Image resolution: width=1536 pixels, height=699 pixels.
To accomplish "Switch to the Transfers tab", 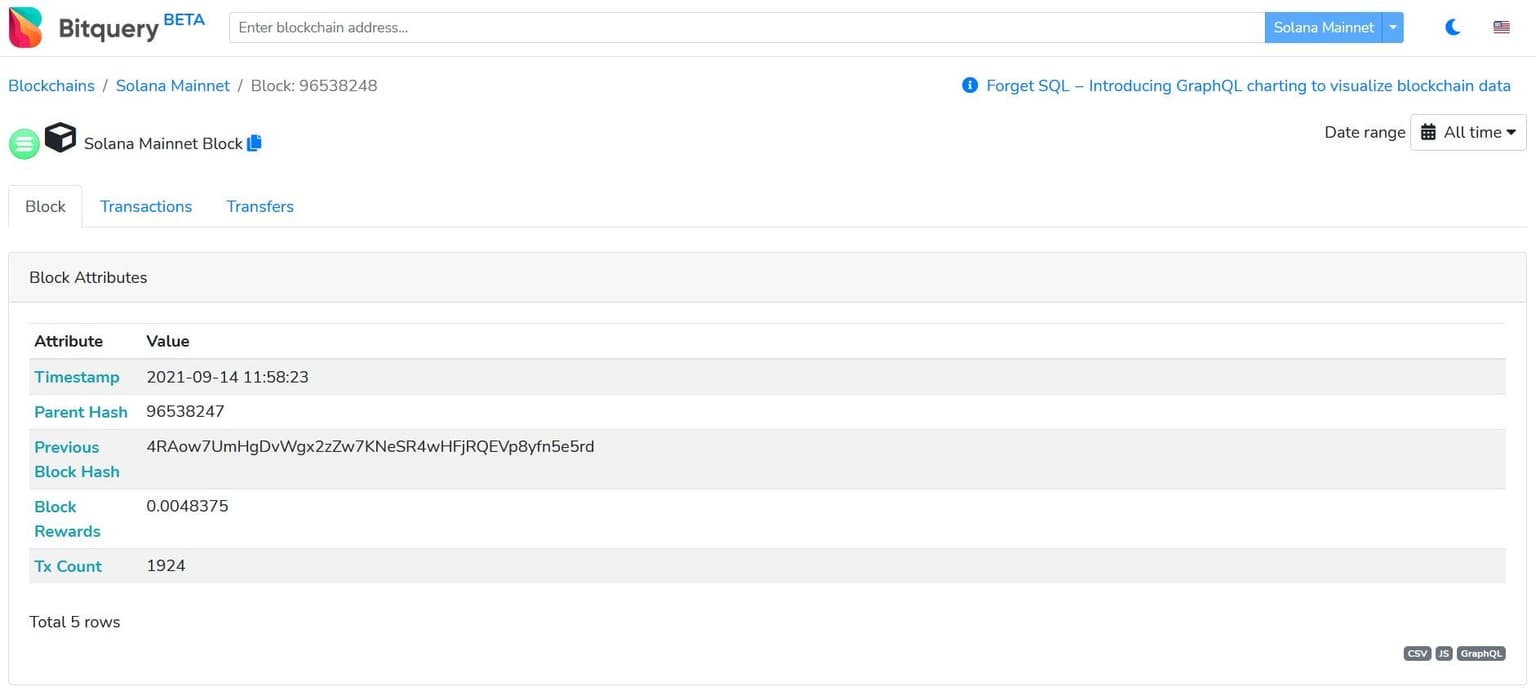I will 260,206.
